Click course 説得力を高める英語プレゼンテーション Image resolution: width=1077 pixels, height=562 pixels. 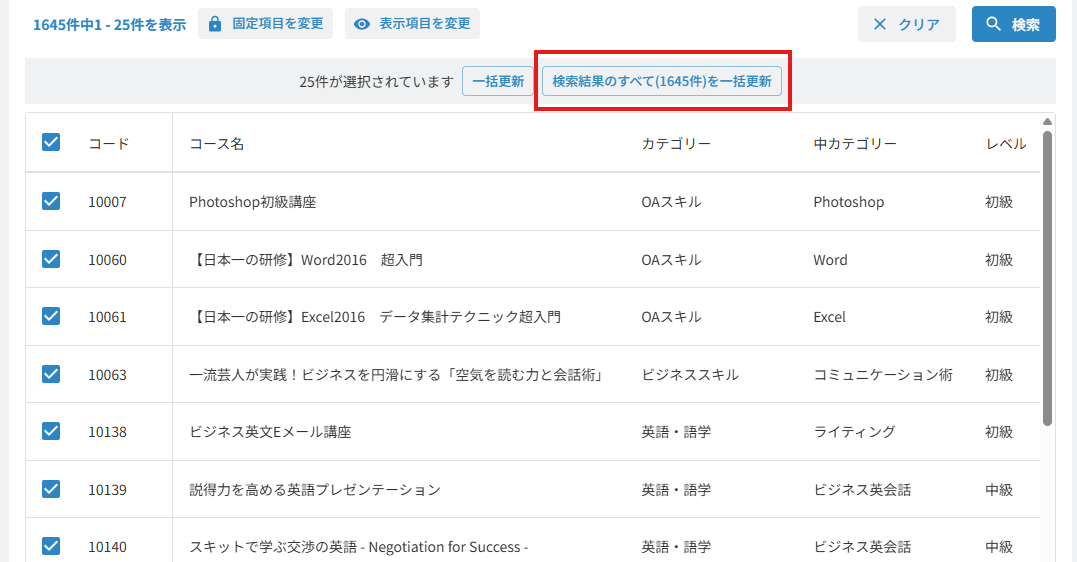(315, 490)
